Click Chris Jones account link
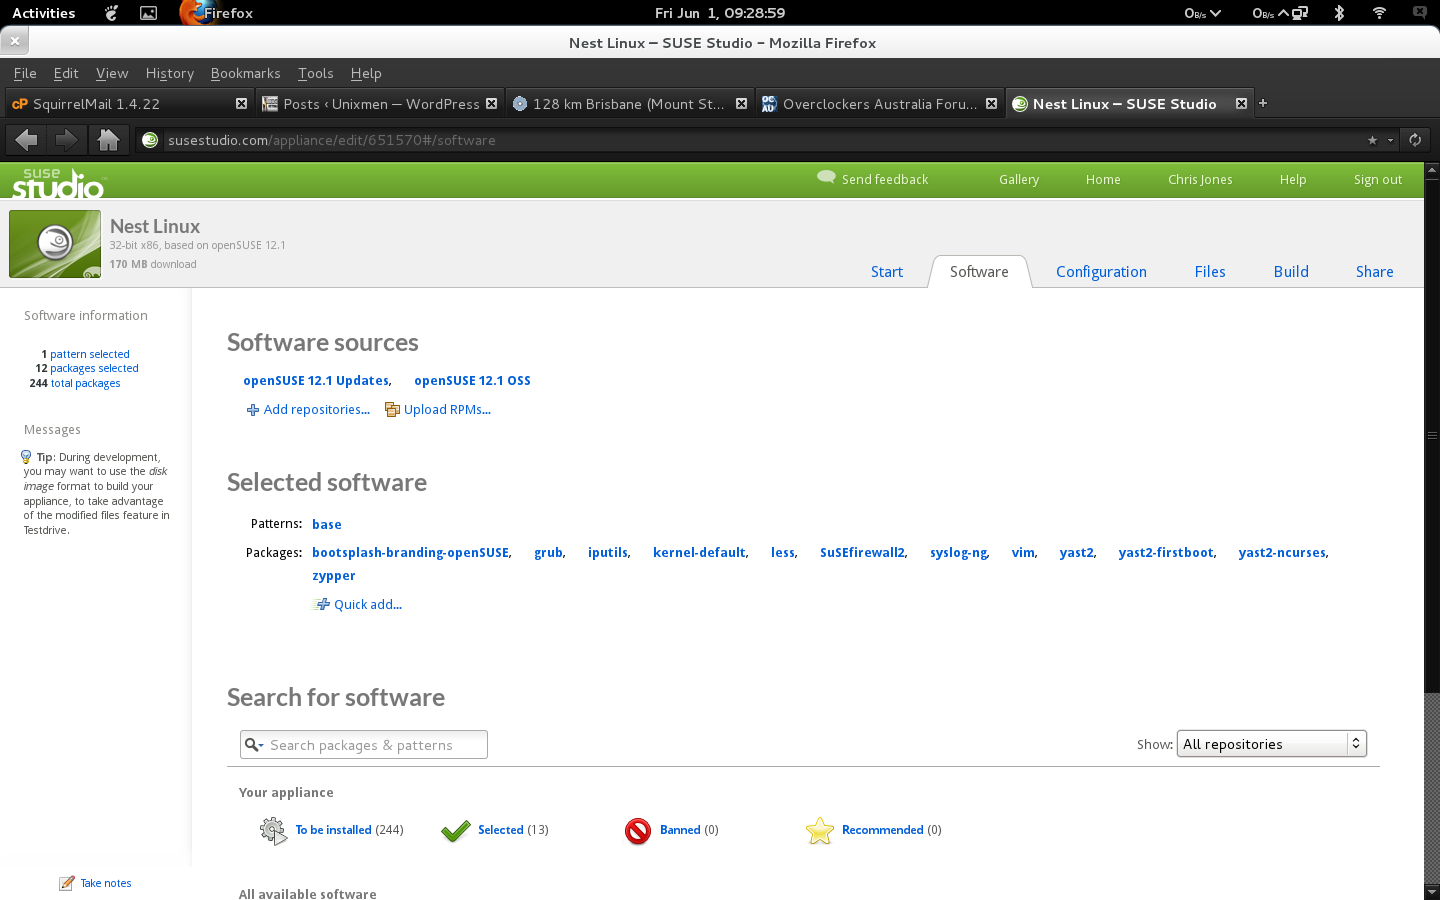 point(1200,180)
